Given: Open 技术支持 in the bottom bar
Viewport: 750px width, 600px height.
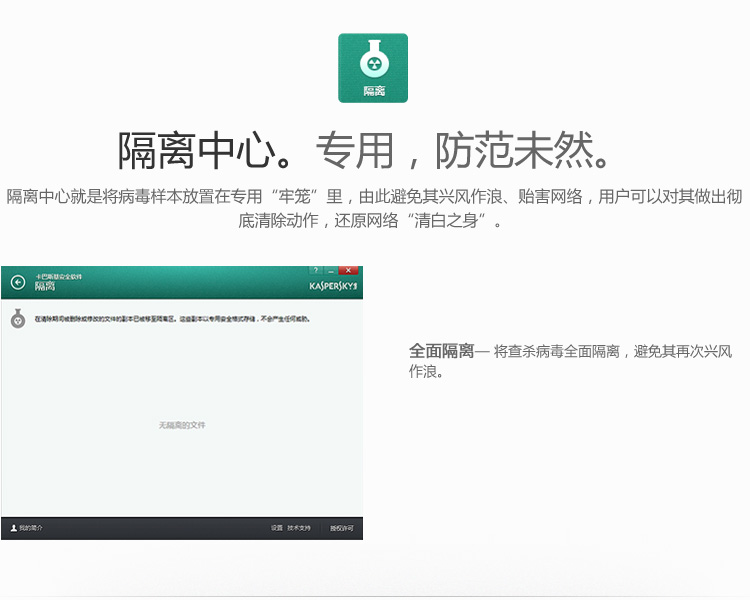Looking at the screenshot, I should click(x=299, y=528).
